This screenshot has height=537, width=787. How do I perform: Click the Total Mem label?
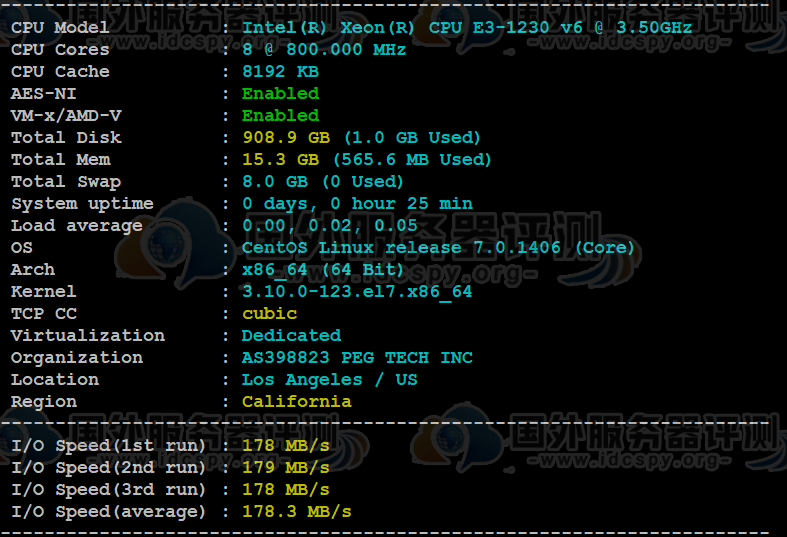point(61,160)
